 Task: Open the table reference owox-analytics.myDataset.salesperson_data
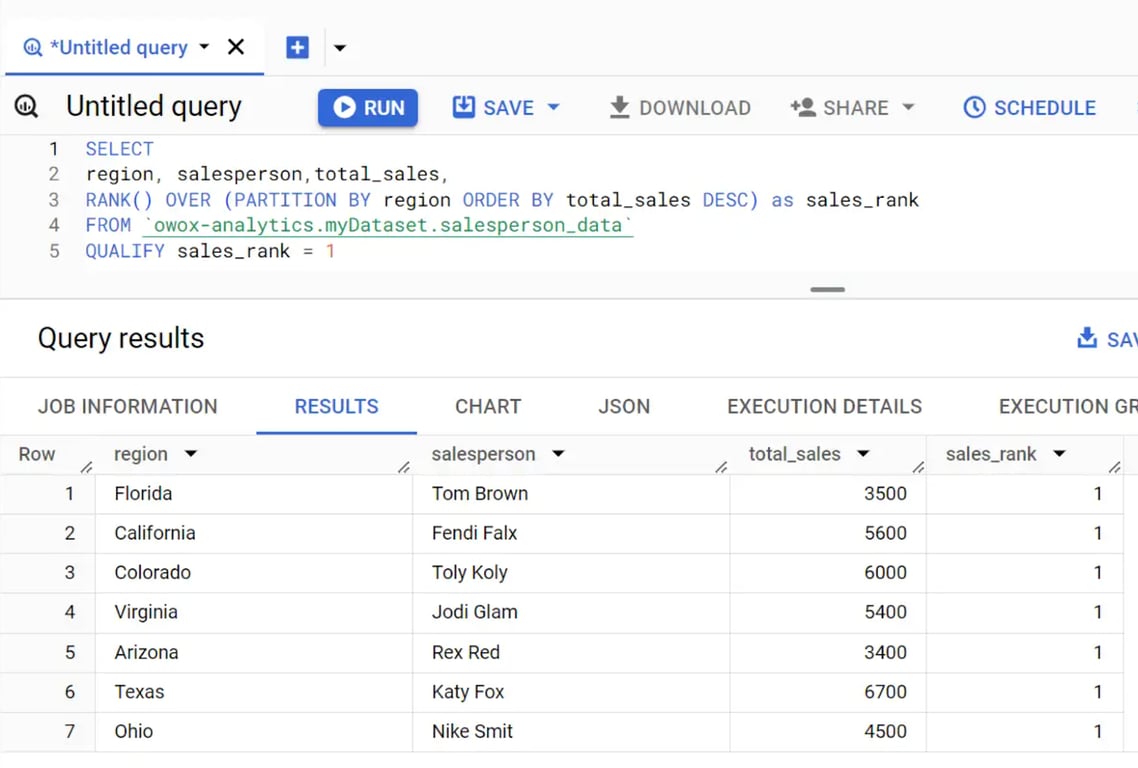388,226
